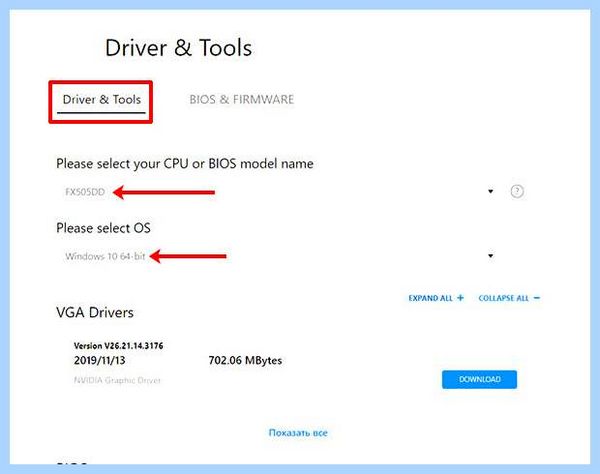Viewport: 600px width, 474px height.
Task: Click the CPU or BIOS model name label
Action: click(185, 164)
